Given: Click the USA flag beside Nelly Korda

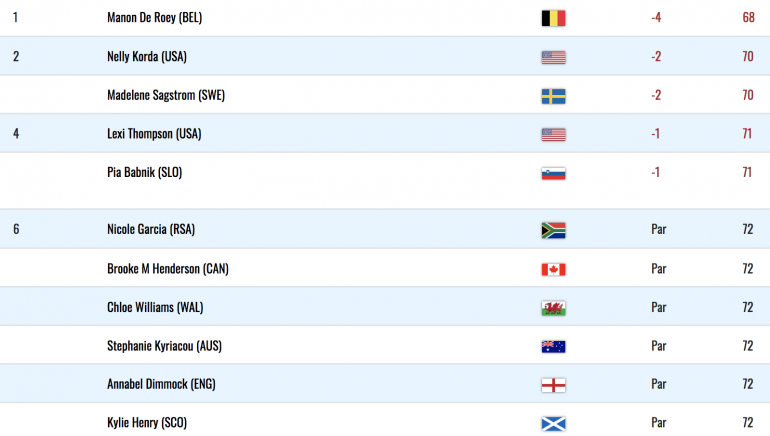Looking at the screenshot, I should 553,57.
